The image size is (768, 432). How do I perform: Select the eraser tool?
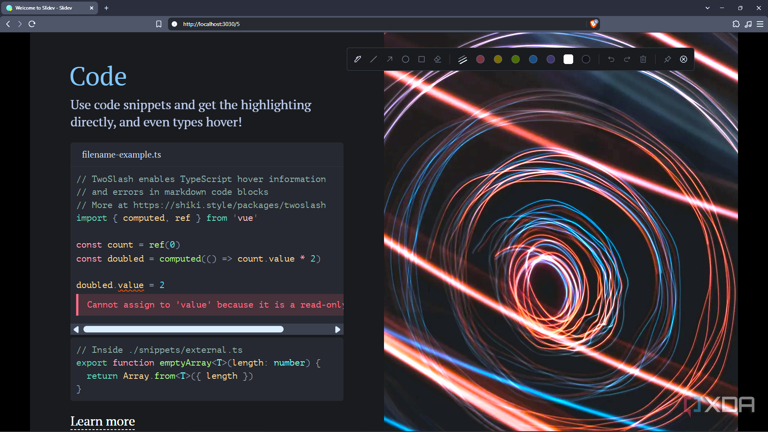pyautogui.click(x=437, y=59)
